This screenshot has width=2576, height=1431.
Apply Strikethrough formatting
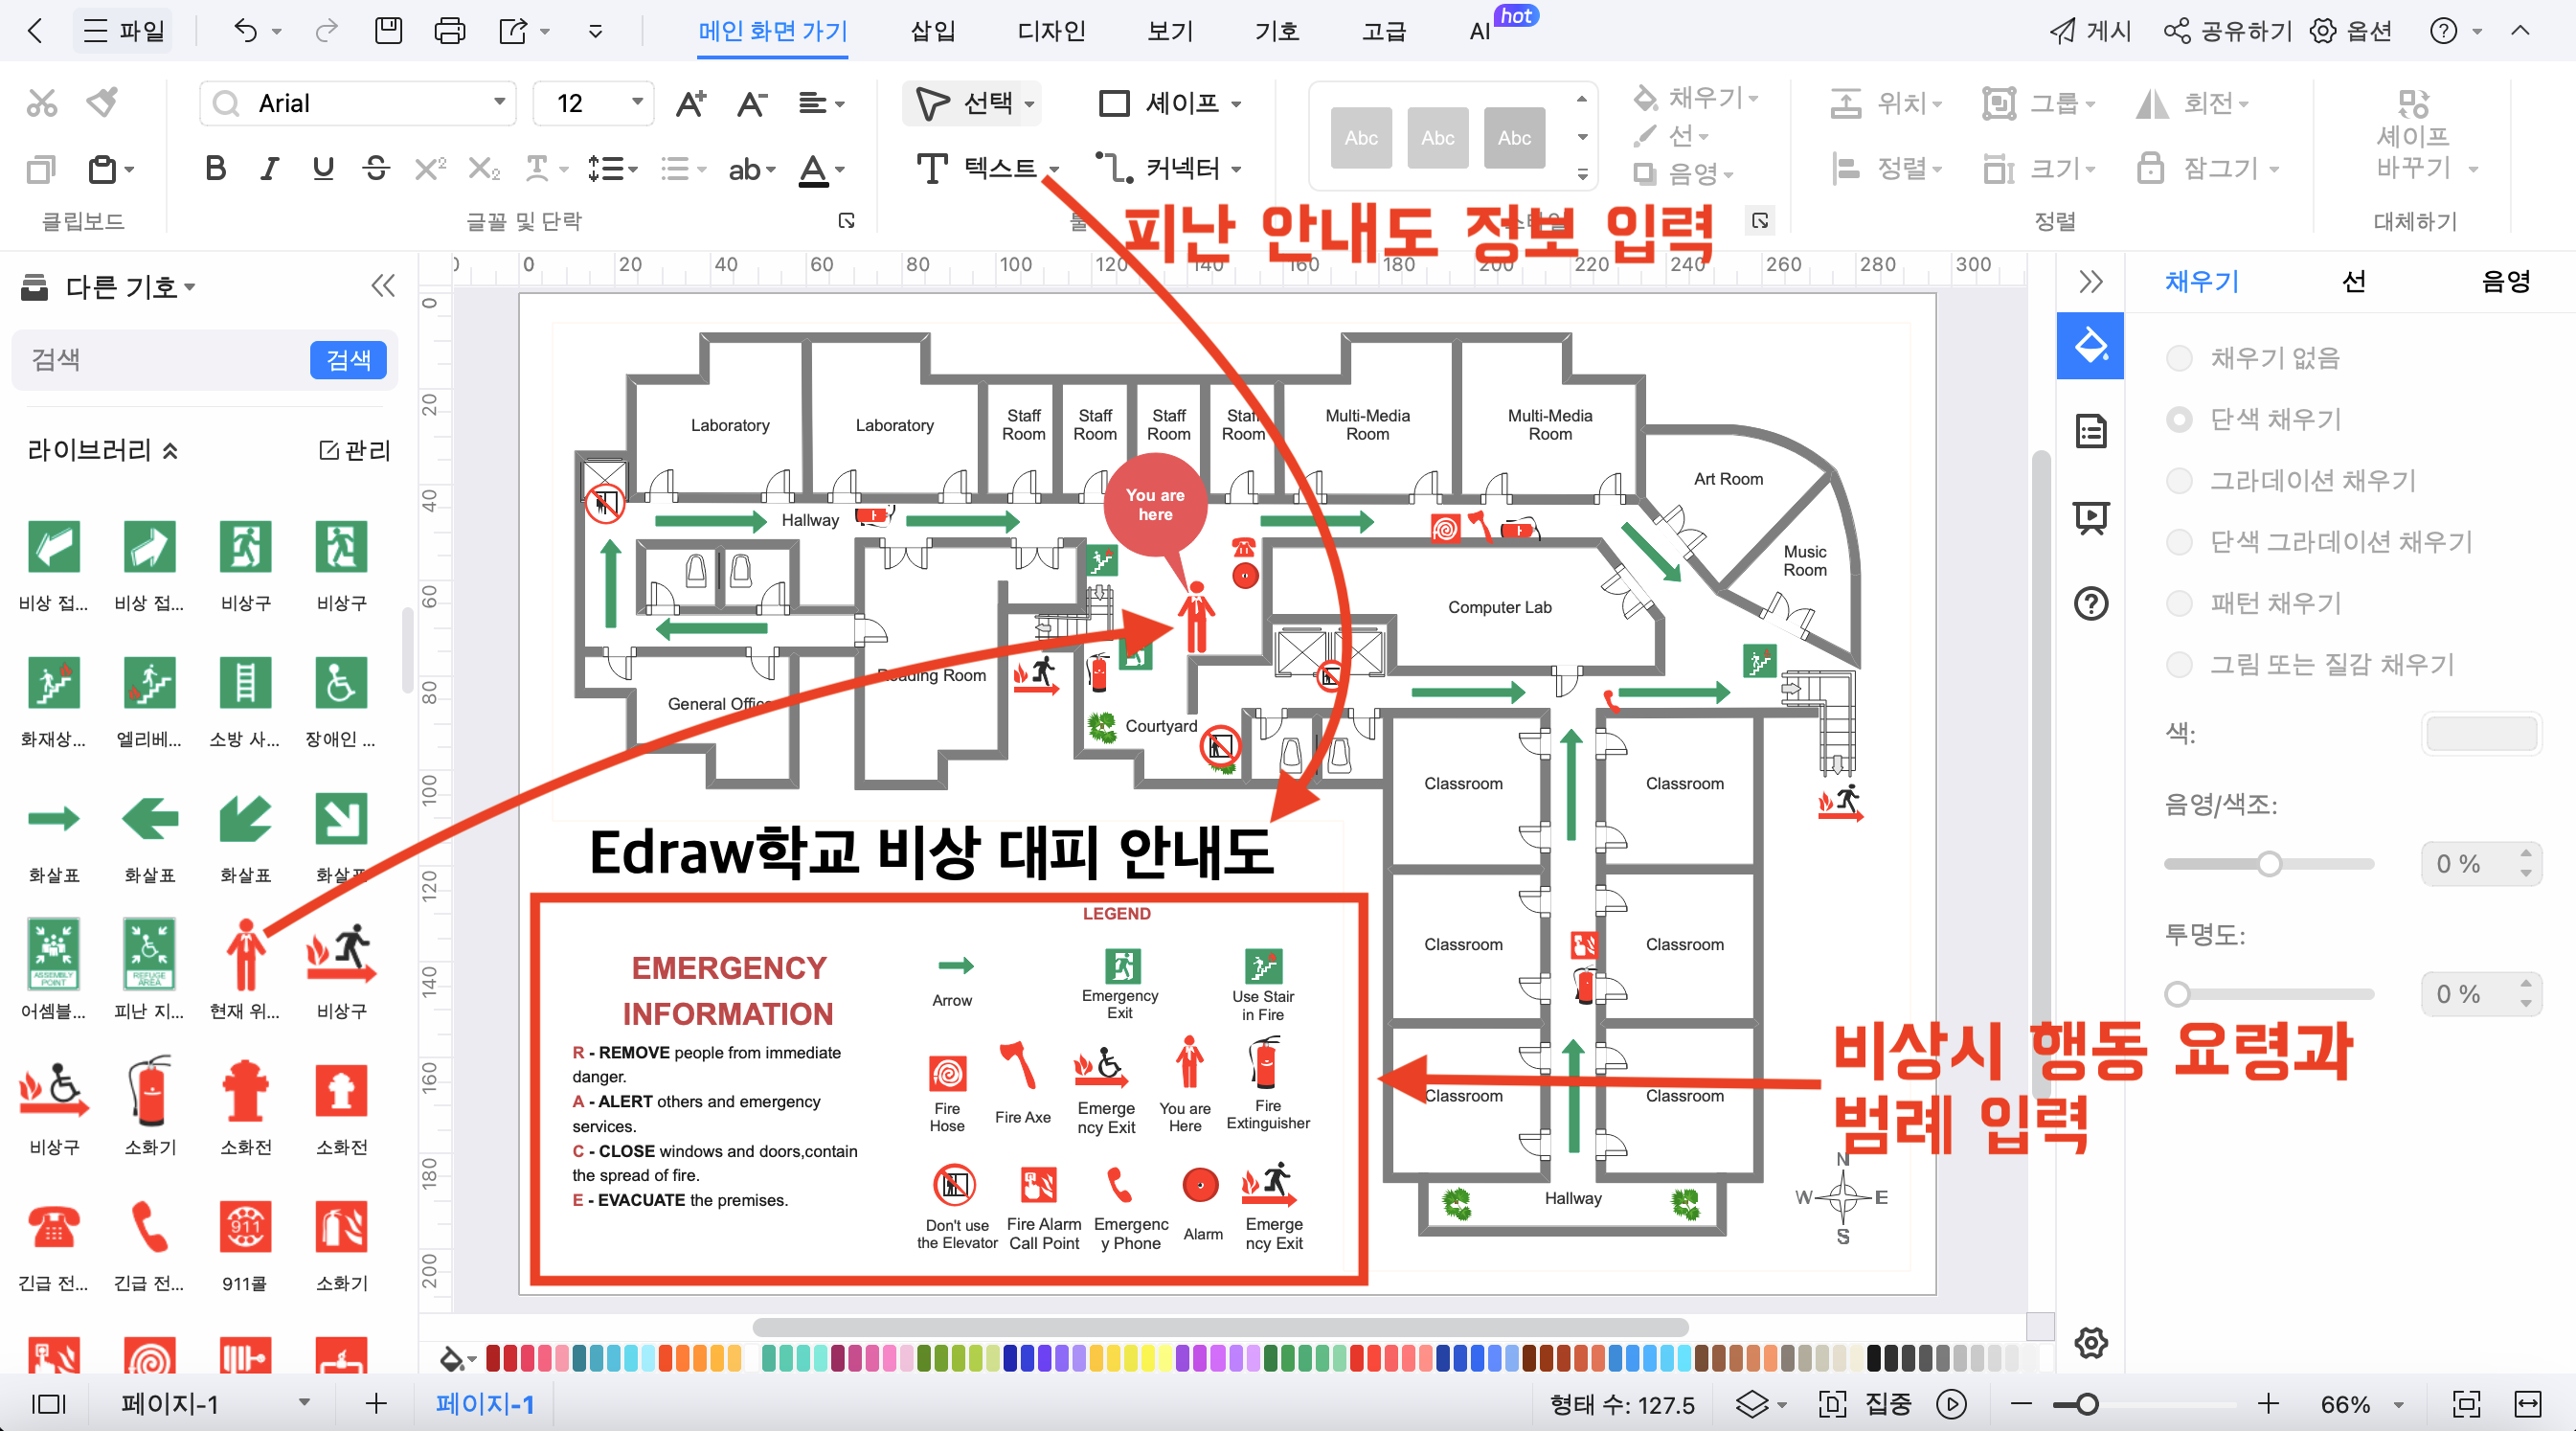(376, 169)
